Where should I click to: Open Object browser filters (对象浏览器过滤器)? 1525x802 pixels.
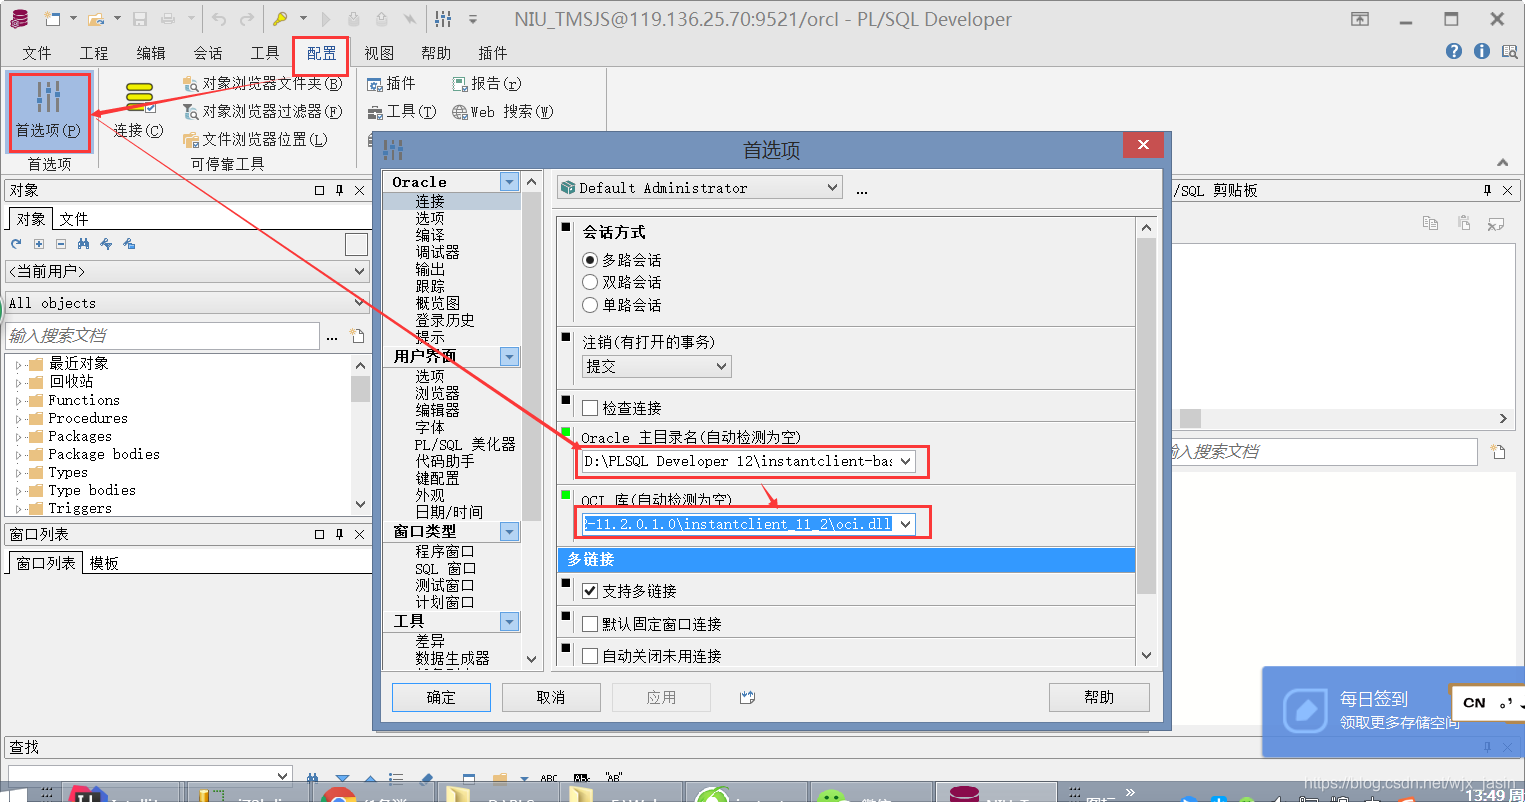point(262,112)
